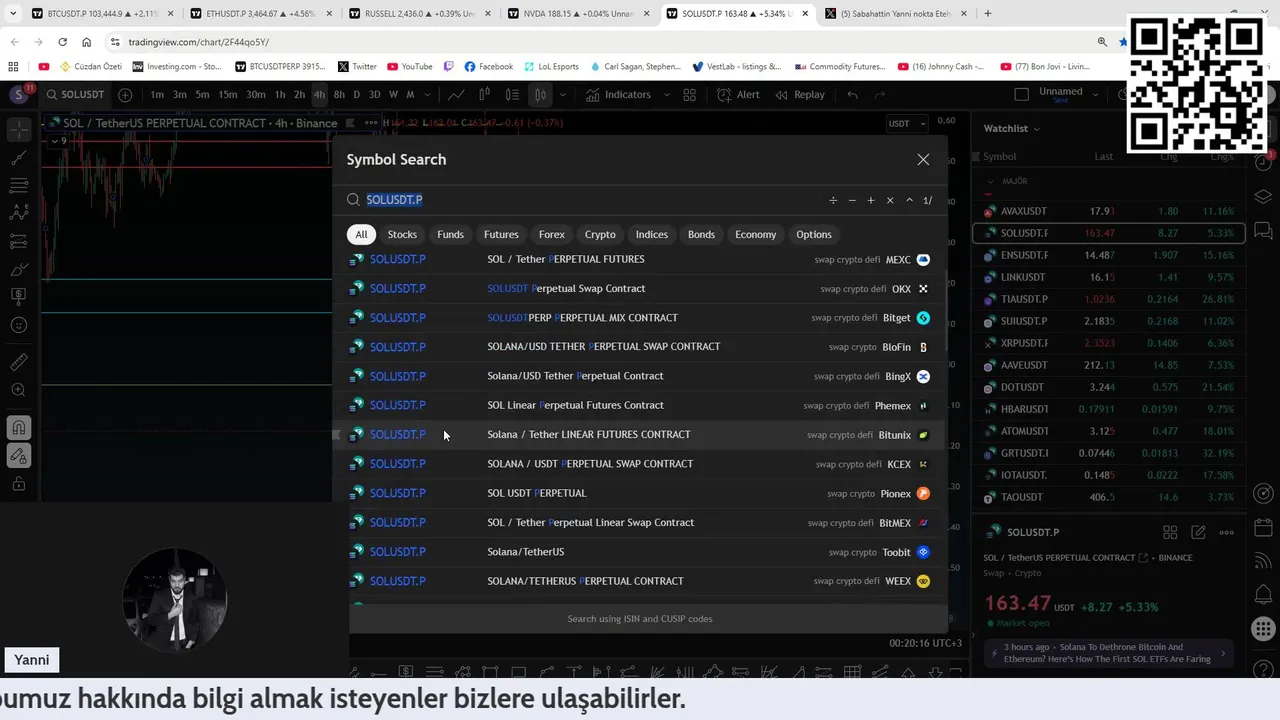1280x720 pixels.
Task: Click the compare or add symbol plus icon
Action: tap(125, 95)
